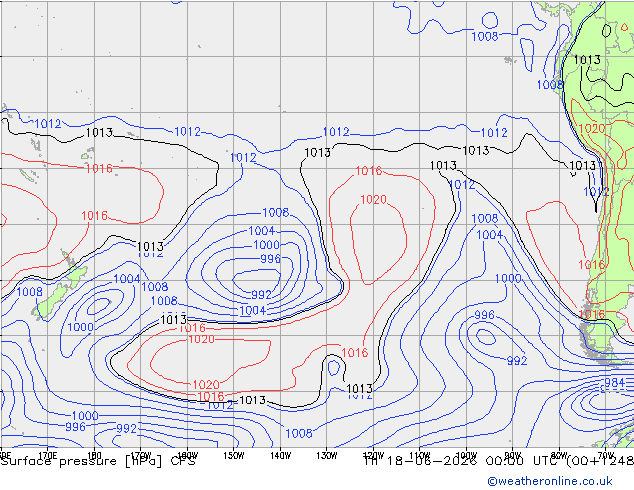Click the 150W longitude label
This screenshot has height=490, width=634.
[234, 456]
